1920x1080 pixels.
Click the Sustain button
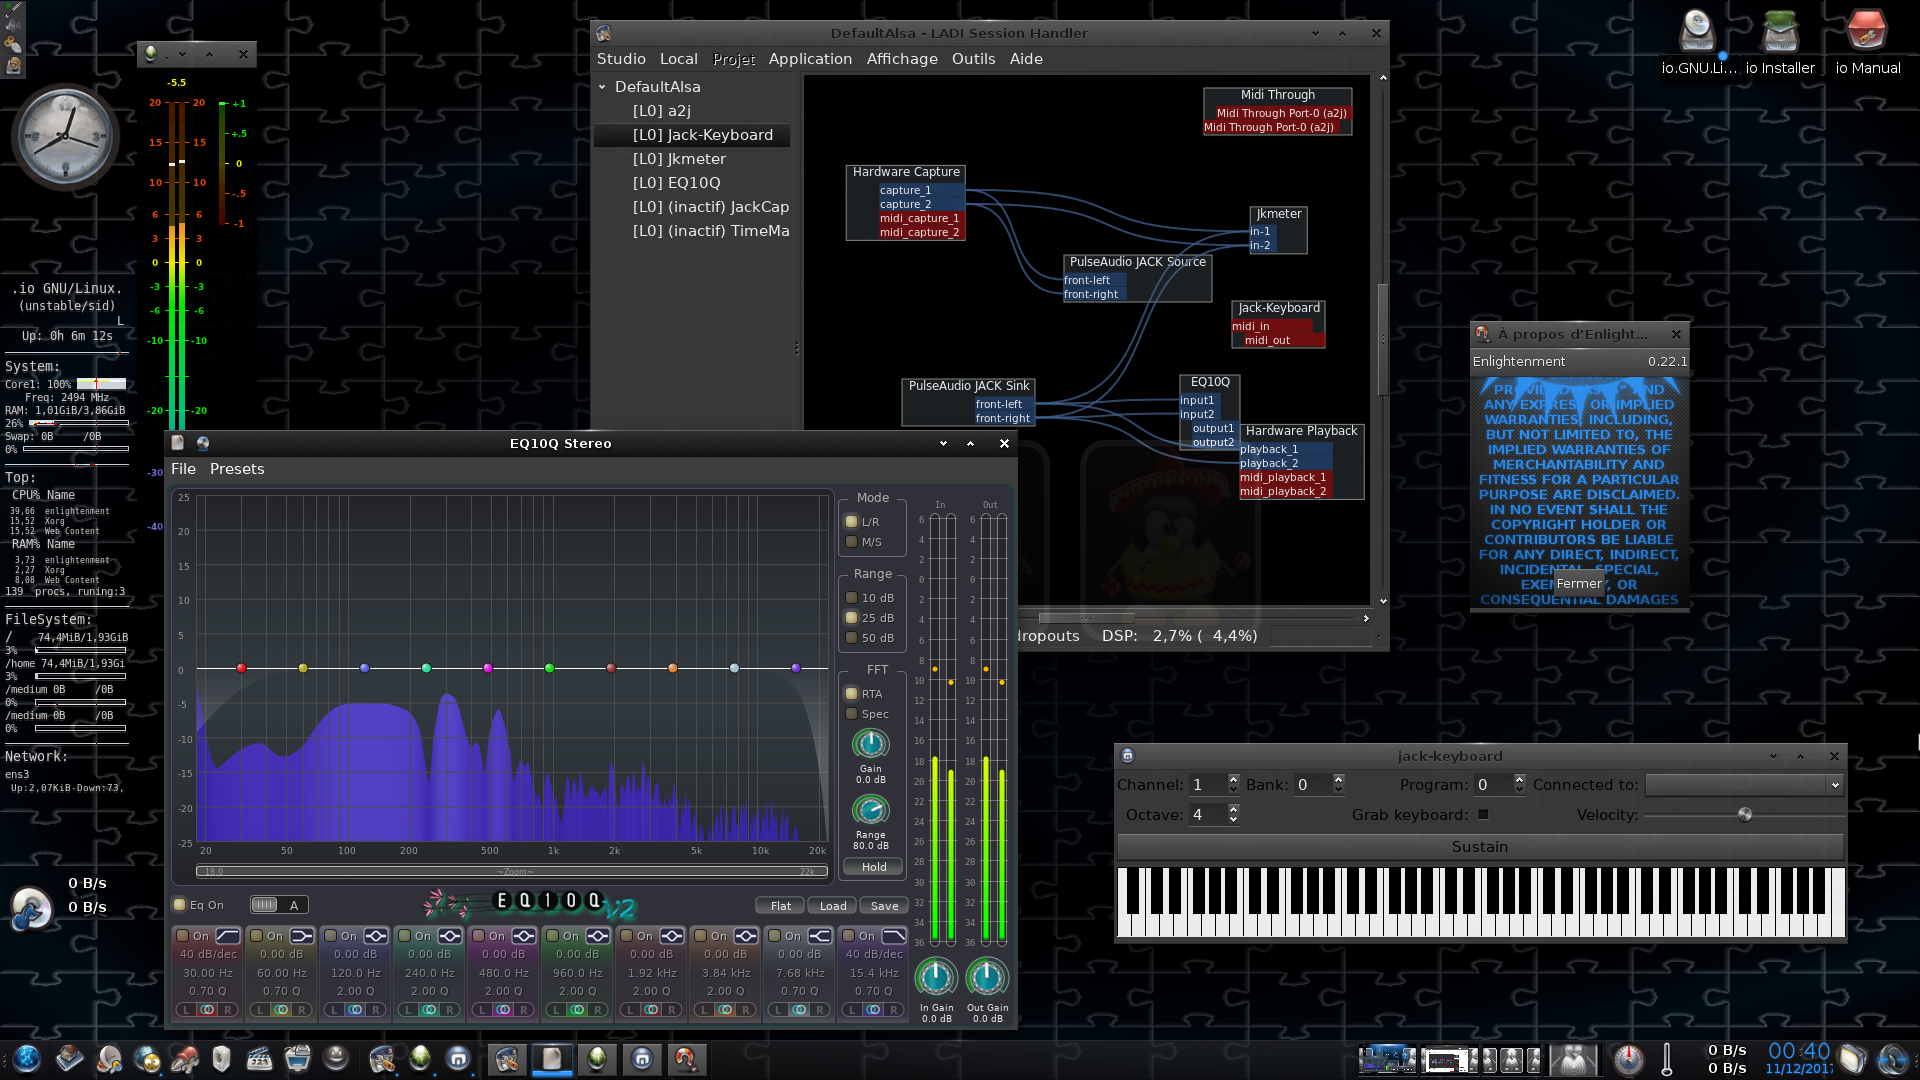1479,847
